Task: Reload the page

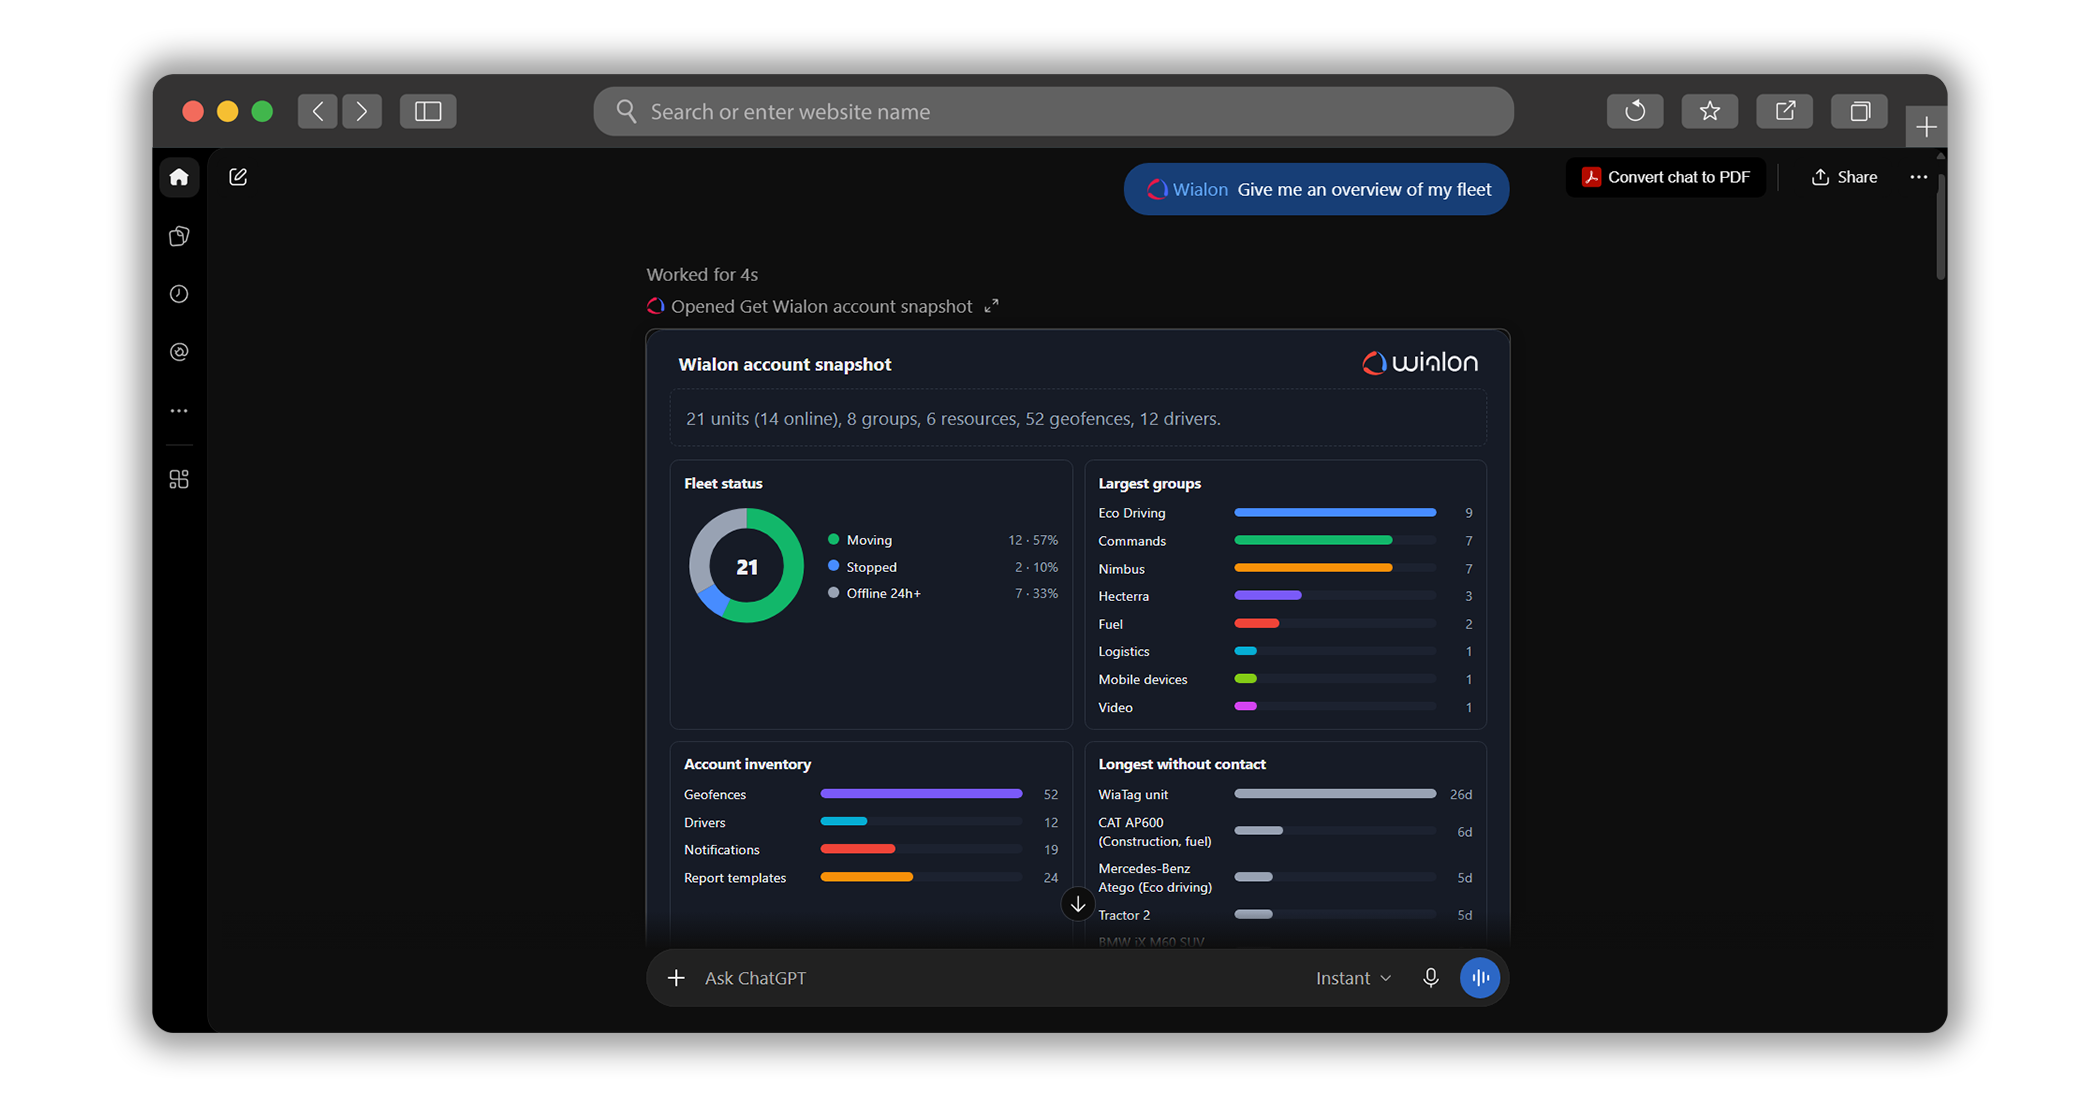Action: tap(1635, 111)
